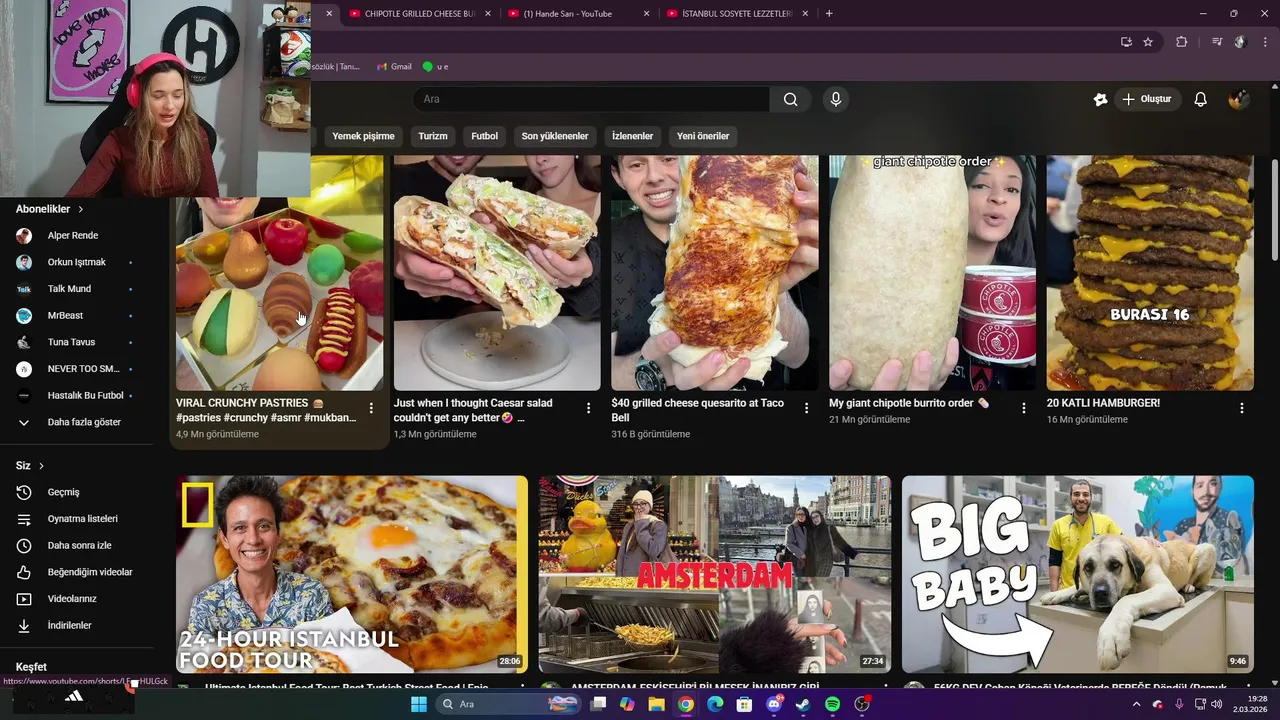Expand the Siz section chevron
Image resolution: width=1280 pixels, height=720 pixels.
tap(41, 466)
